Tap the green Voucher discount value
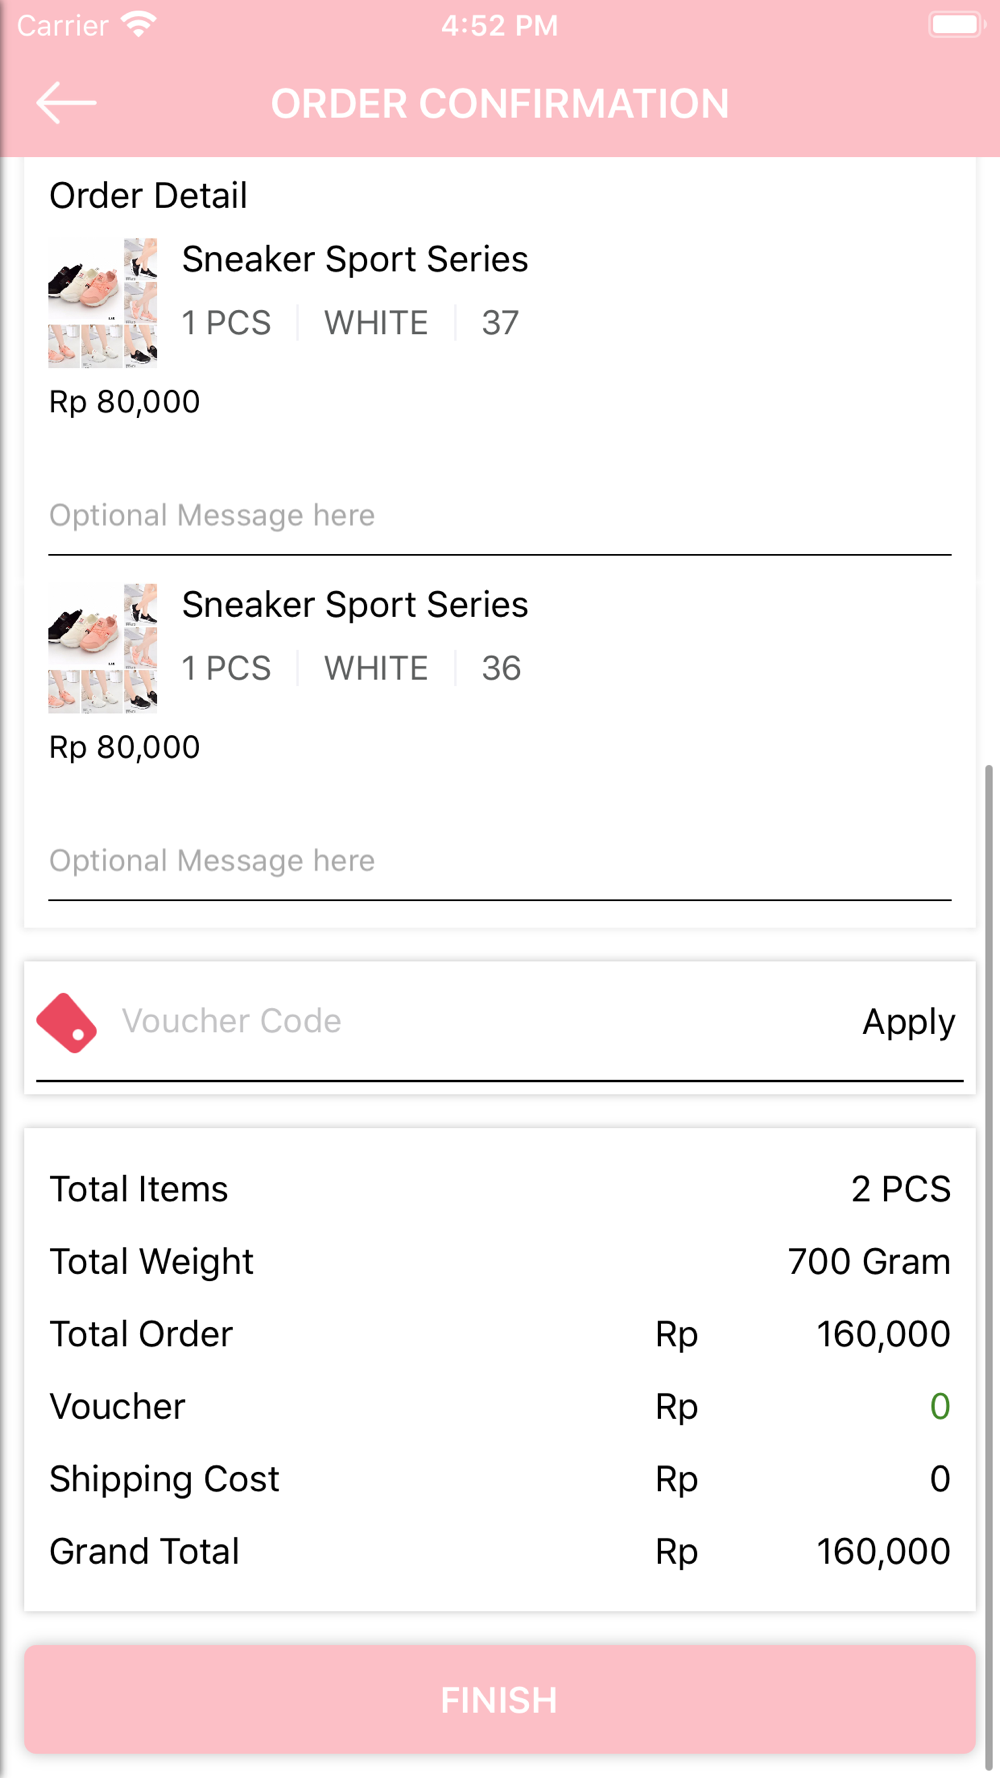Screen dimensions: 1000x1778 point(939,1407)
